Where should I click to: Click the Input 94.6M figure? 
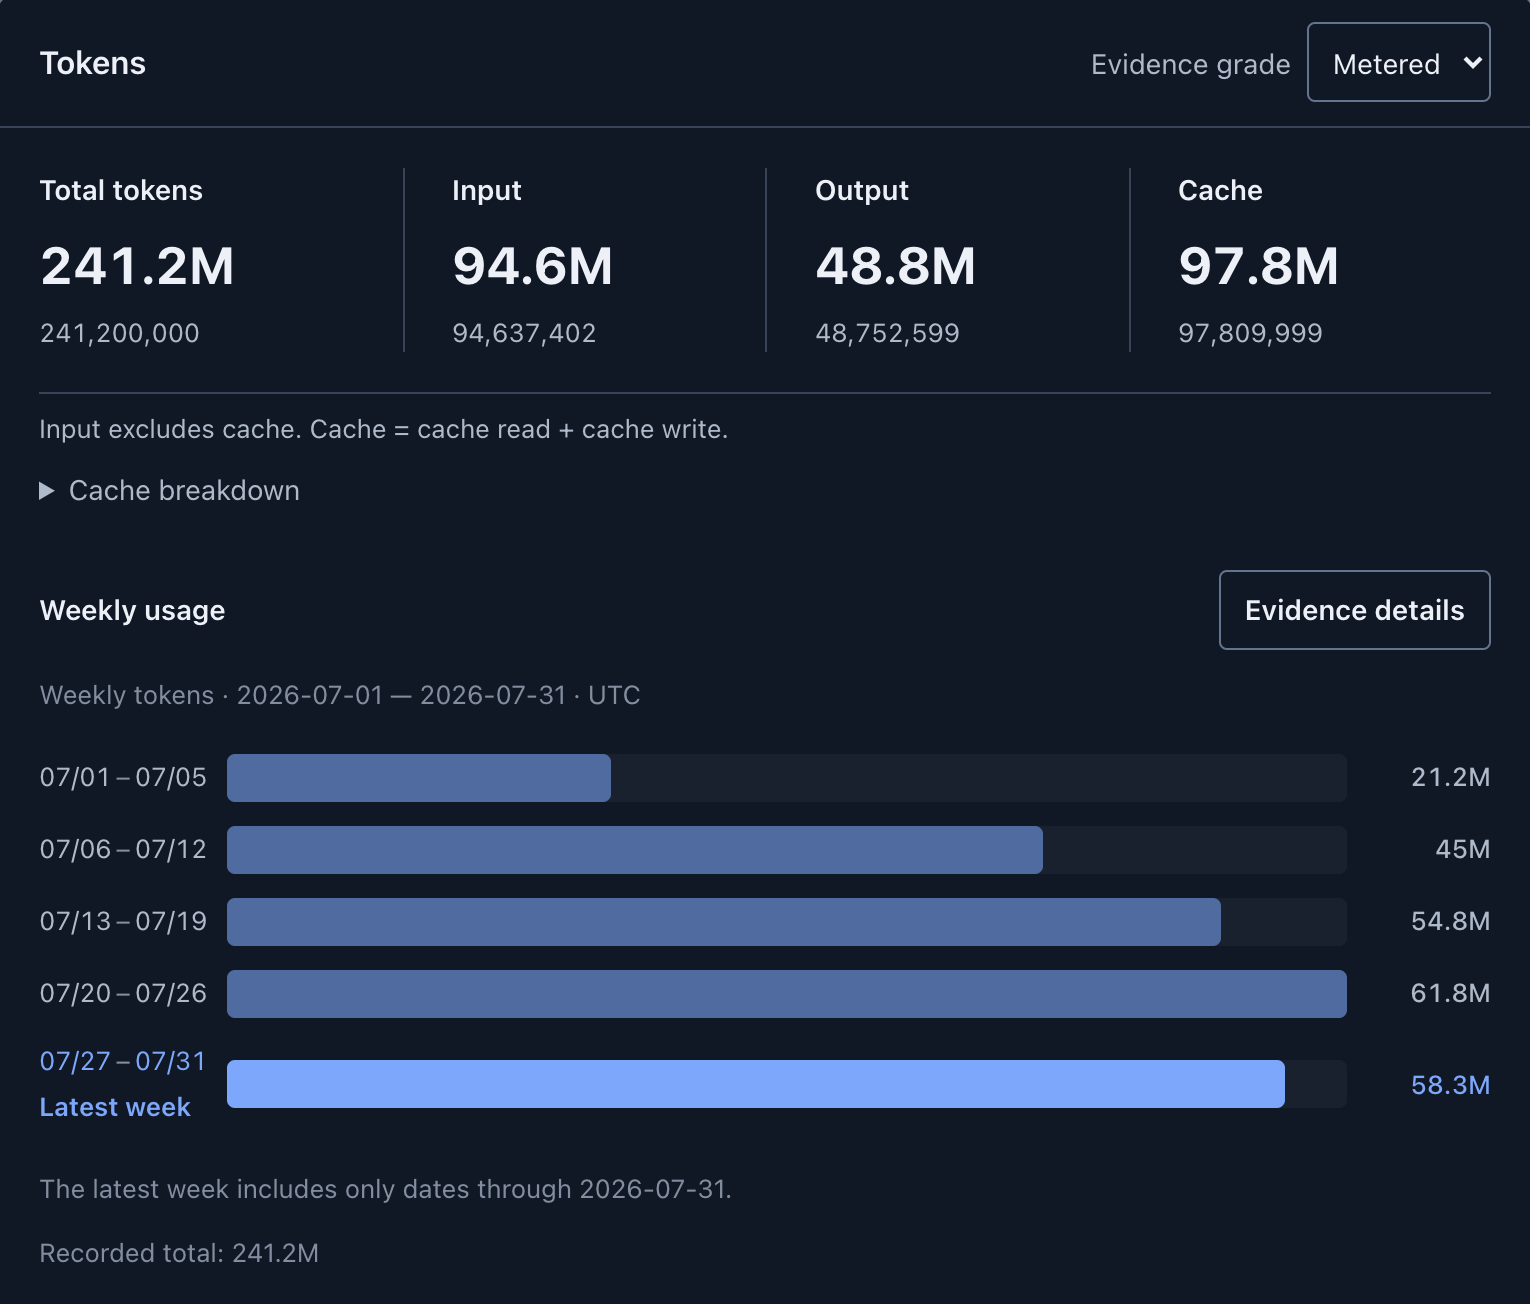[532, 266]
